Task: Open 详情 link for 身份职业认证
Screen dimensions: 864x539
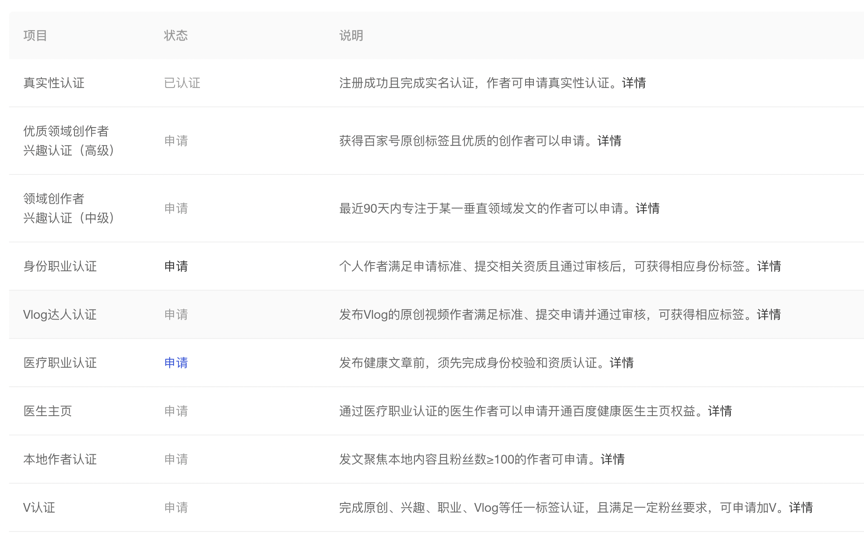Action: click(769, 266)
